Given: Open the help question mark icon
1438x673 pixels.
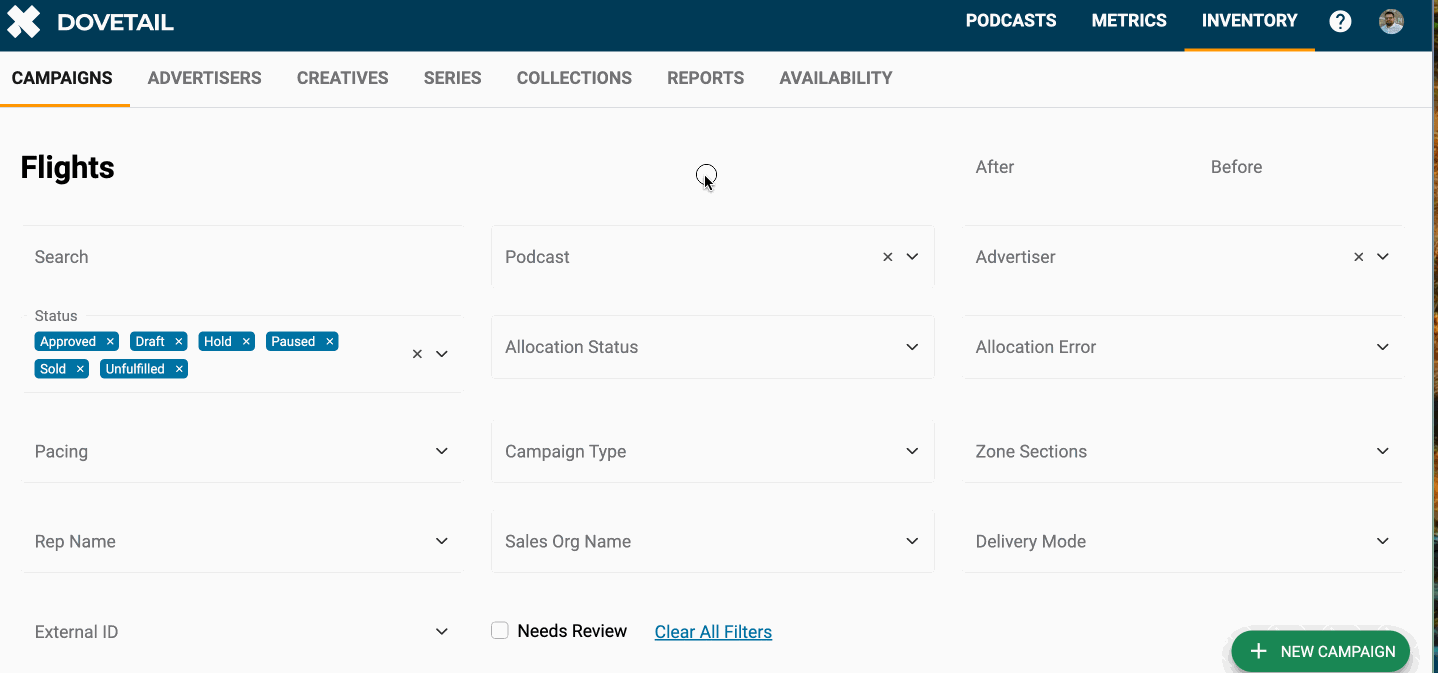Looking at the screenshot, I should coord(1340,21).
